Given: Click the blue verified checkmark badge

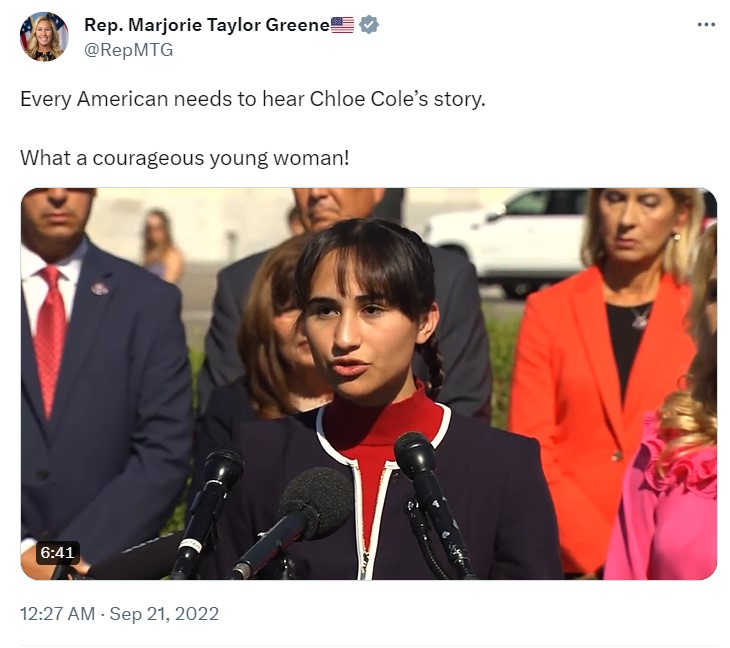Looking at the screenshot, I should (368, 25).
